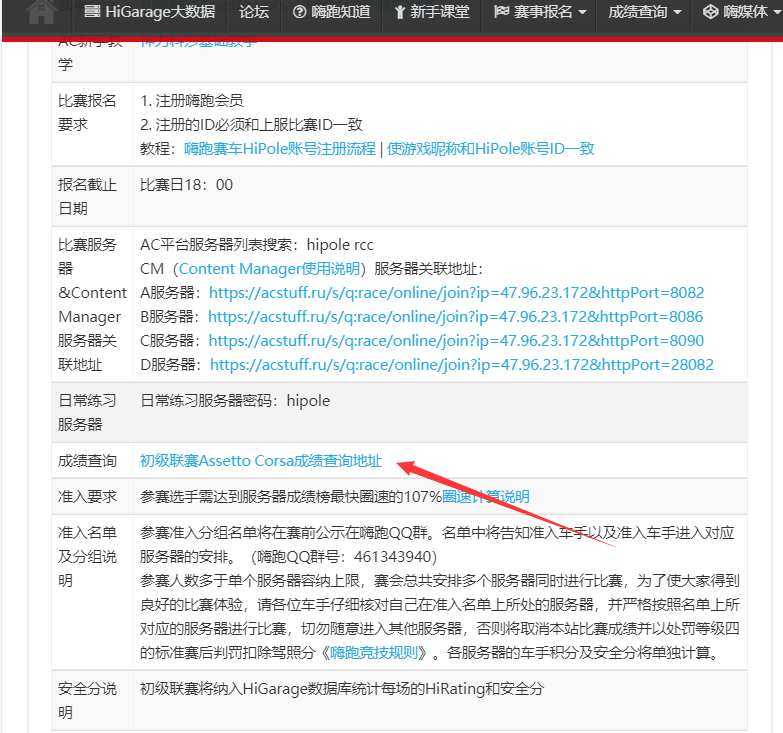
Task: Open D服务器 join link port 28082
Action: pyautogui.click(x=461, y=365)
